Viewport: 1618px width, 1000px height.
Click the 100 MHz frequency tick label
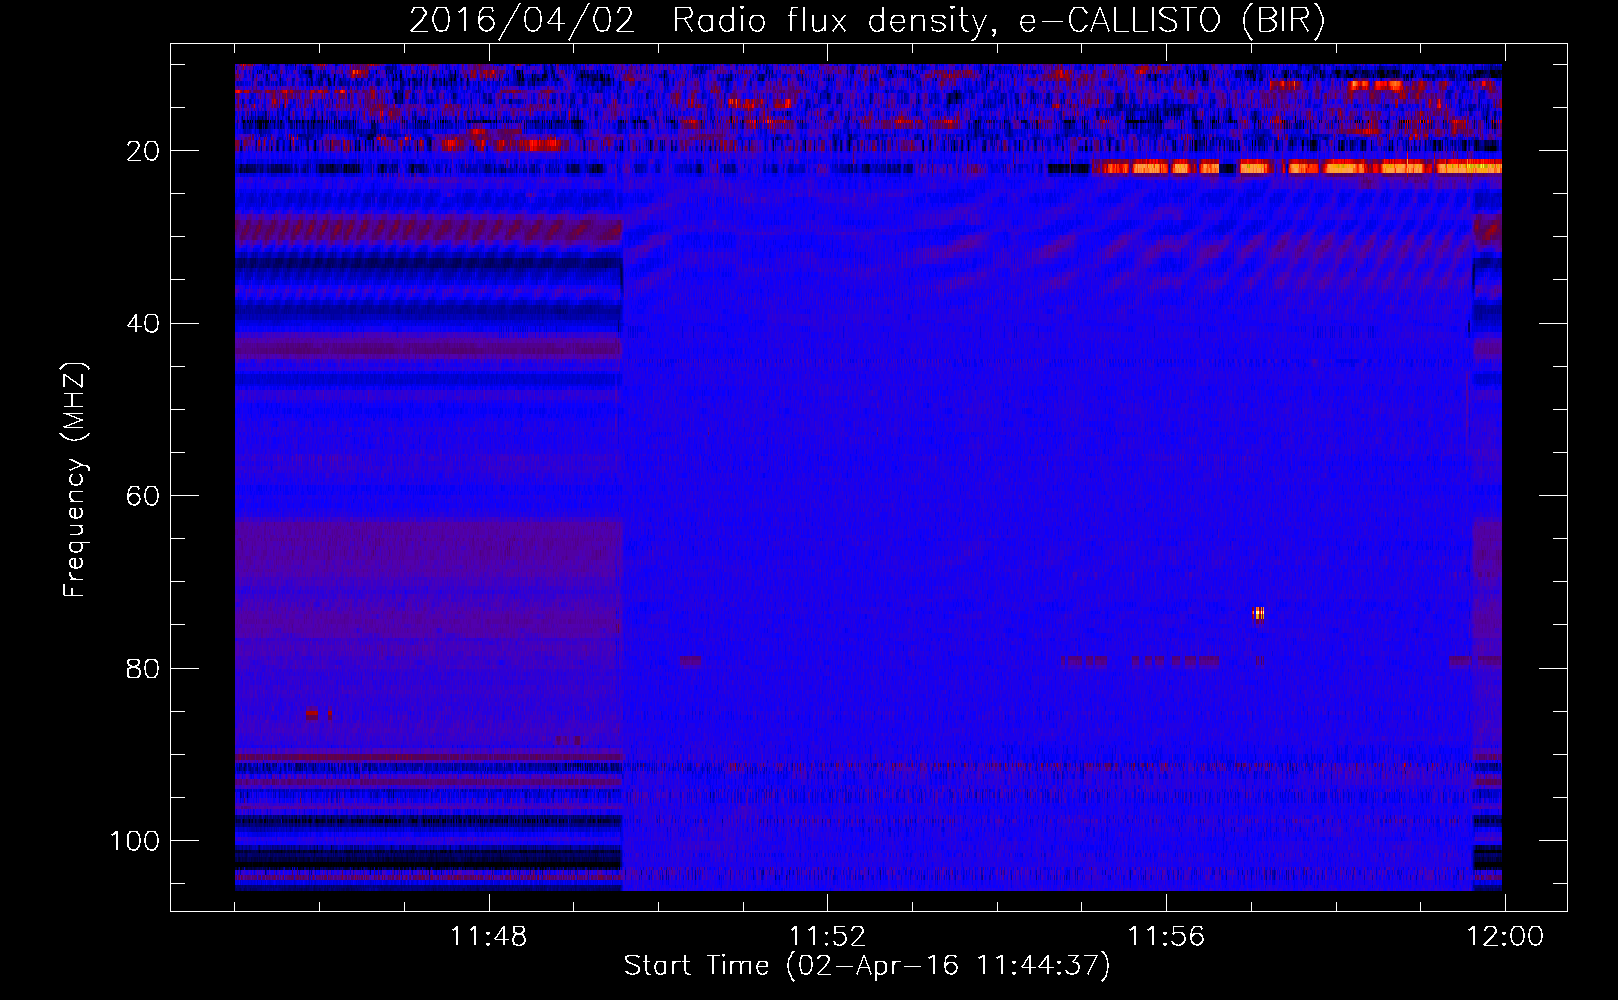(135, 841)
